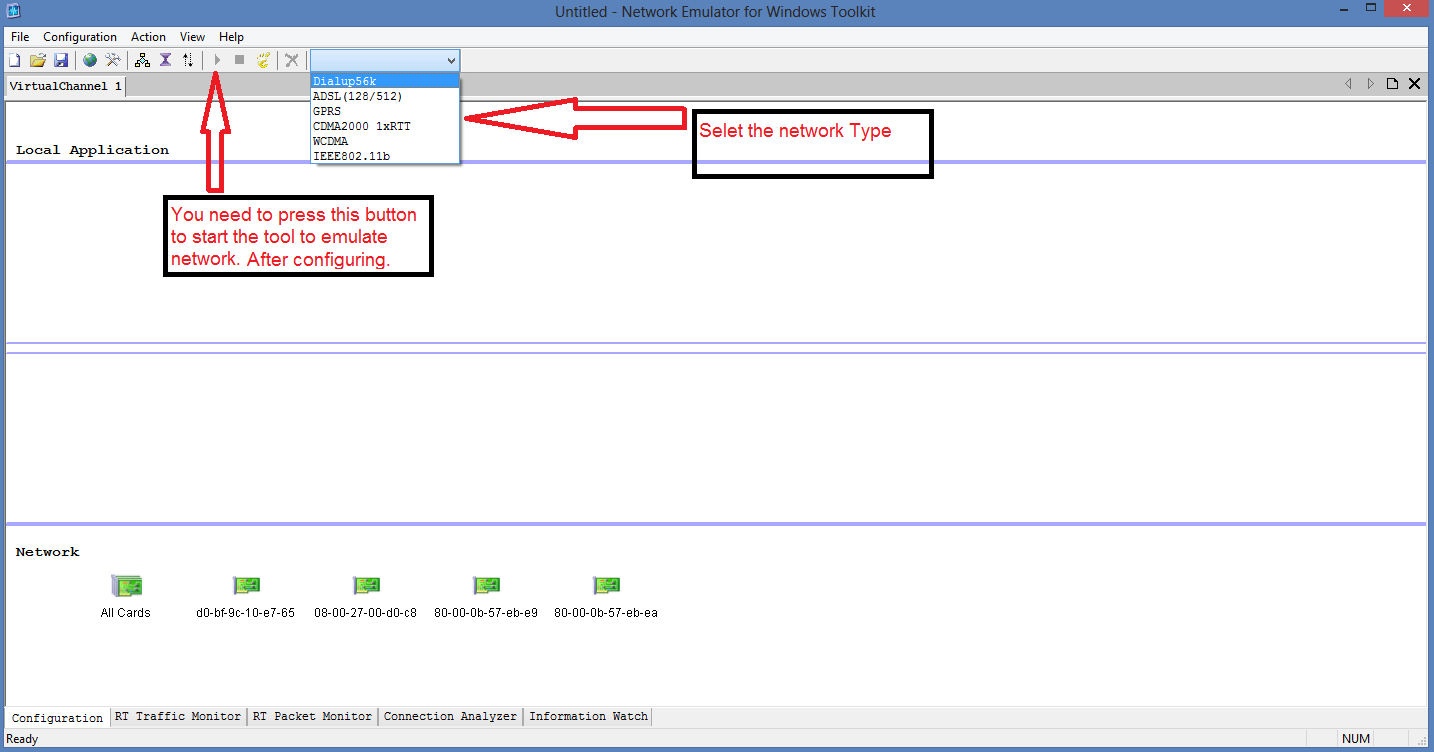Open an existing configuration file
The width and height of the screenshot is (1434, 752).
[38, 59]
